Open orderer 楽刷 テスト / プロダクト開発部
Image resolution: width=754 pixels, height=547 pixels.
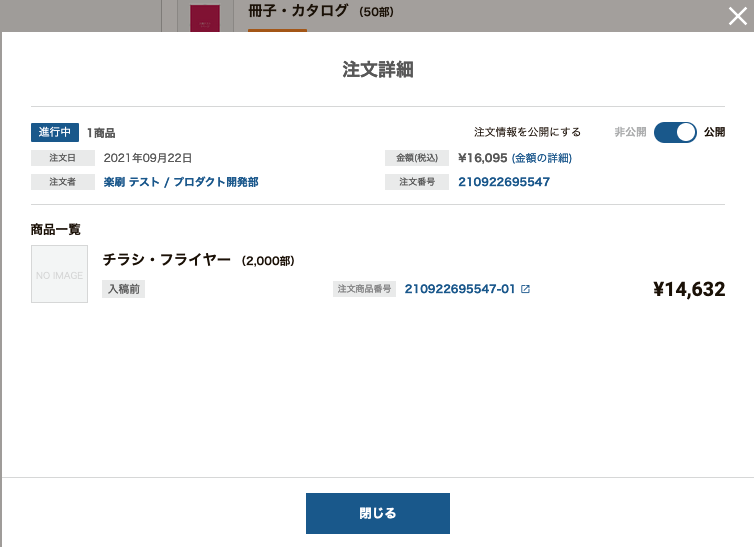click(x=181, y=182)
